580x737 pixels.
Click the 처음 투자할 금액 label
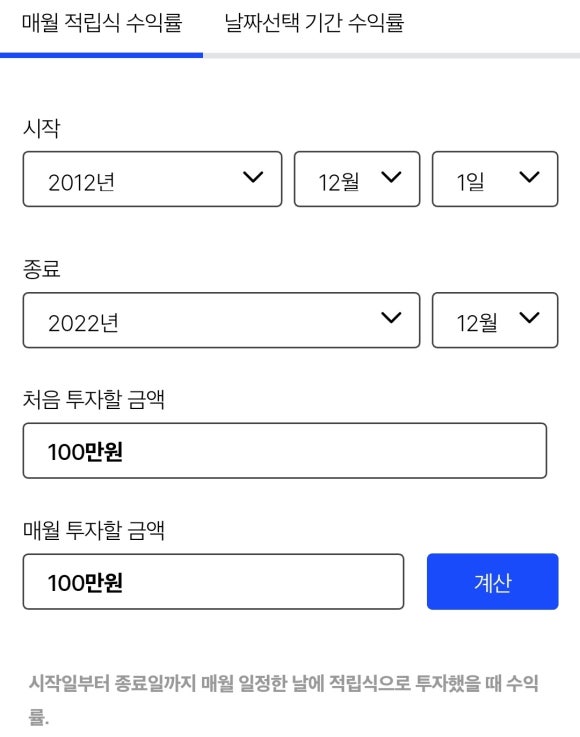click(94, 400)
